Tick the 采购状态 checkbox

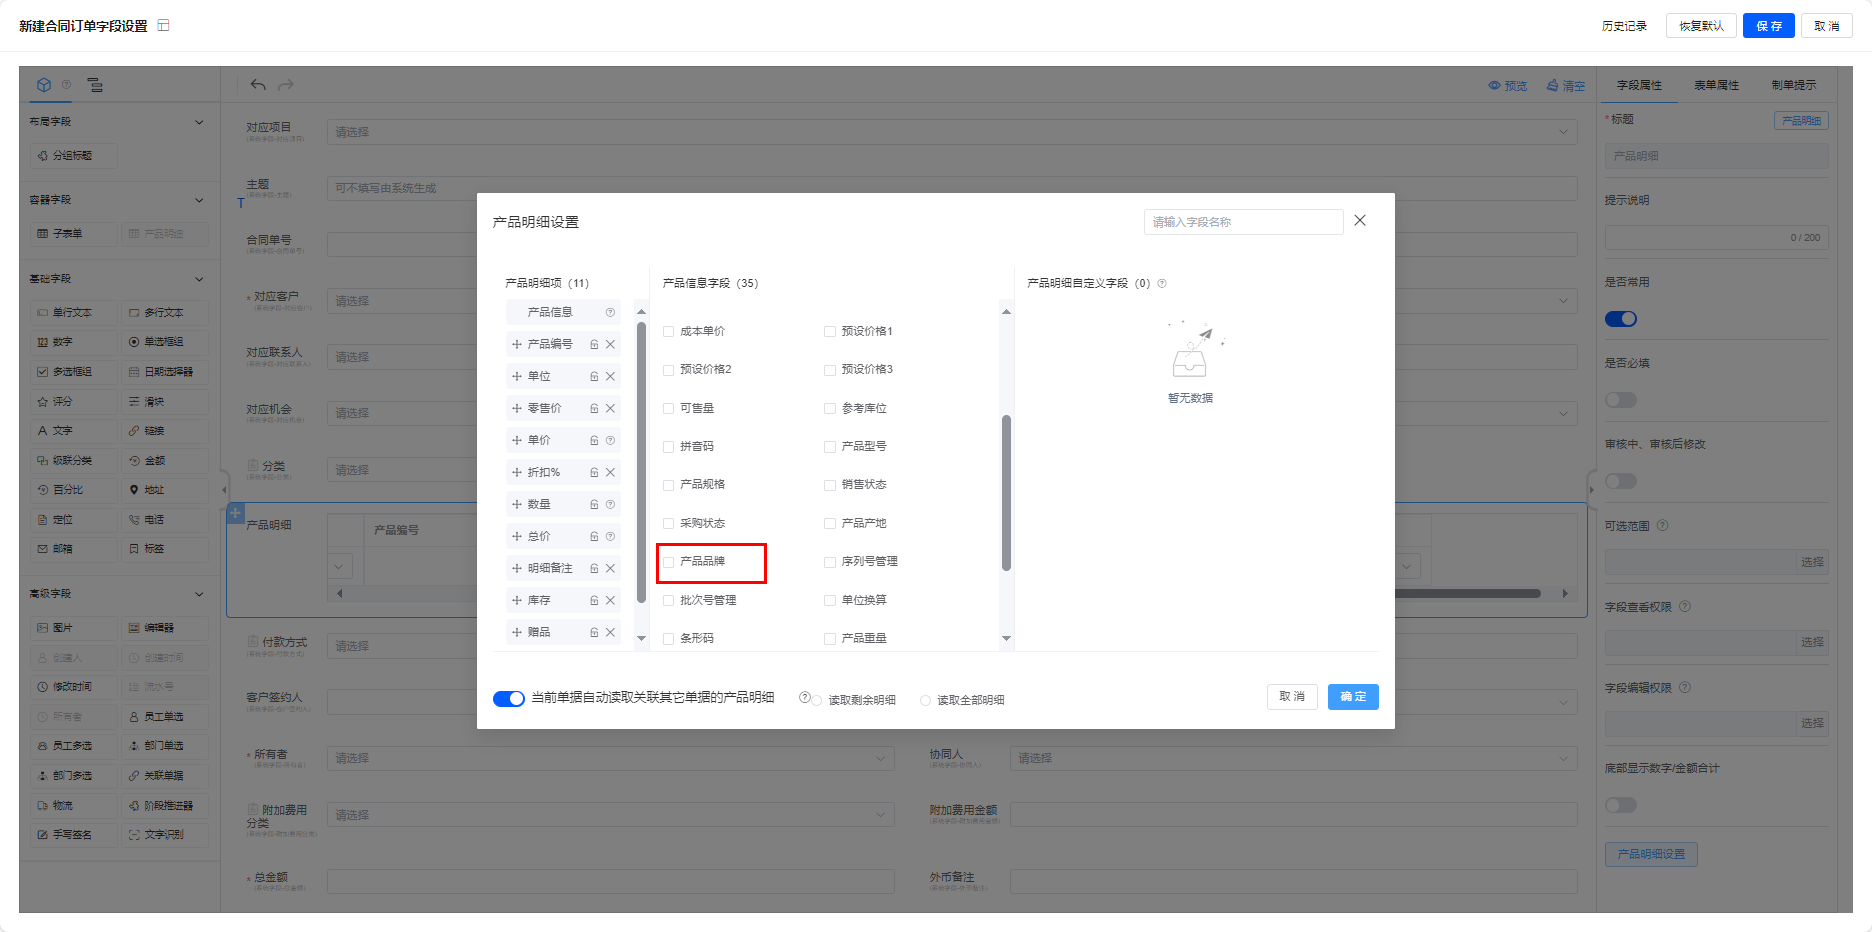click(x=669, y=524)
